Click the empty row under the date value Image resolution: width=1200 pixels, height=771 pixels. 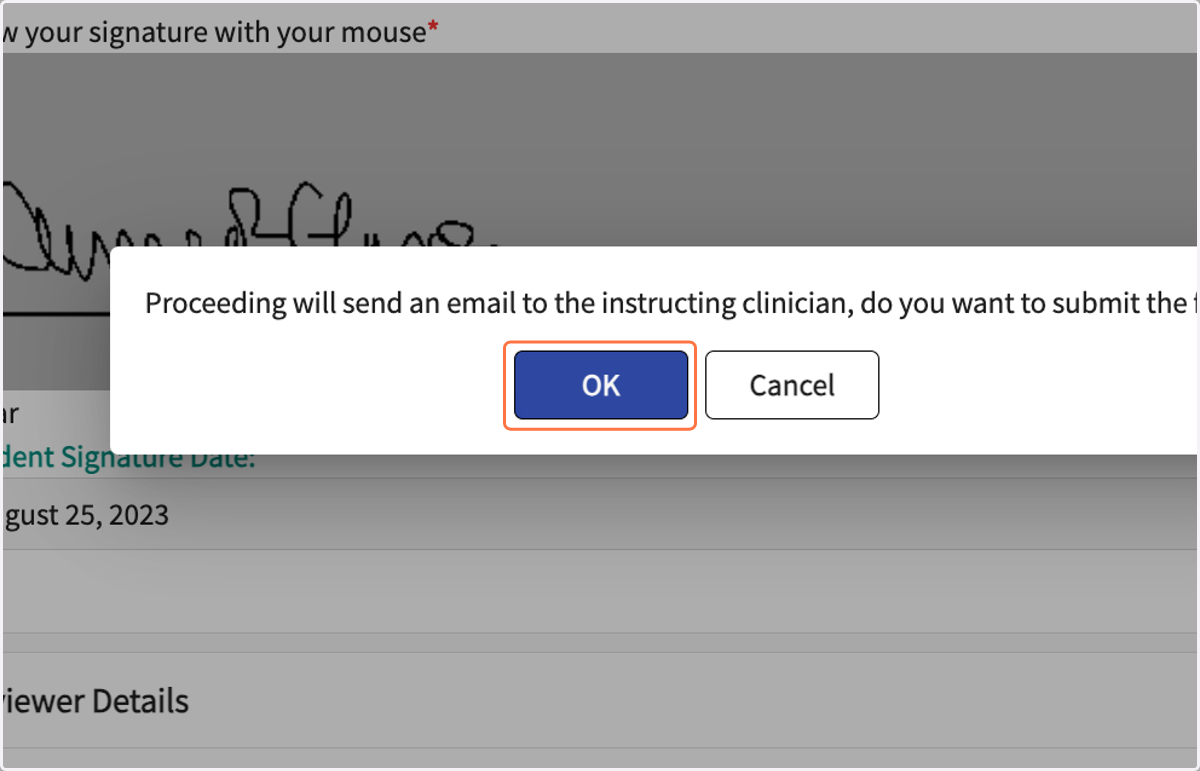pos(600,591)
